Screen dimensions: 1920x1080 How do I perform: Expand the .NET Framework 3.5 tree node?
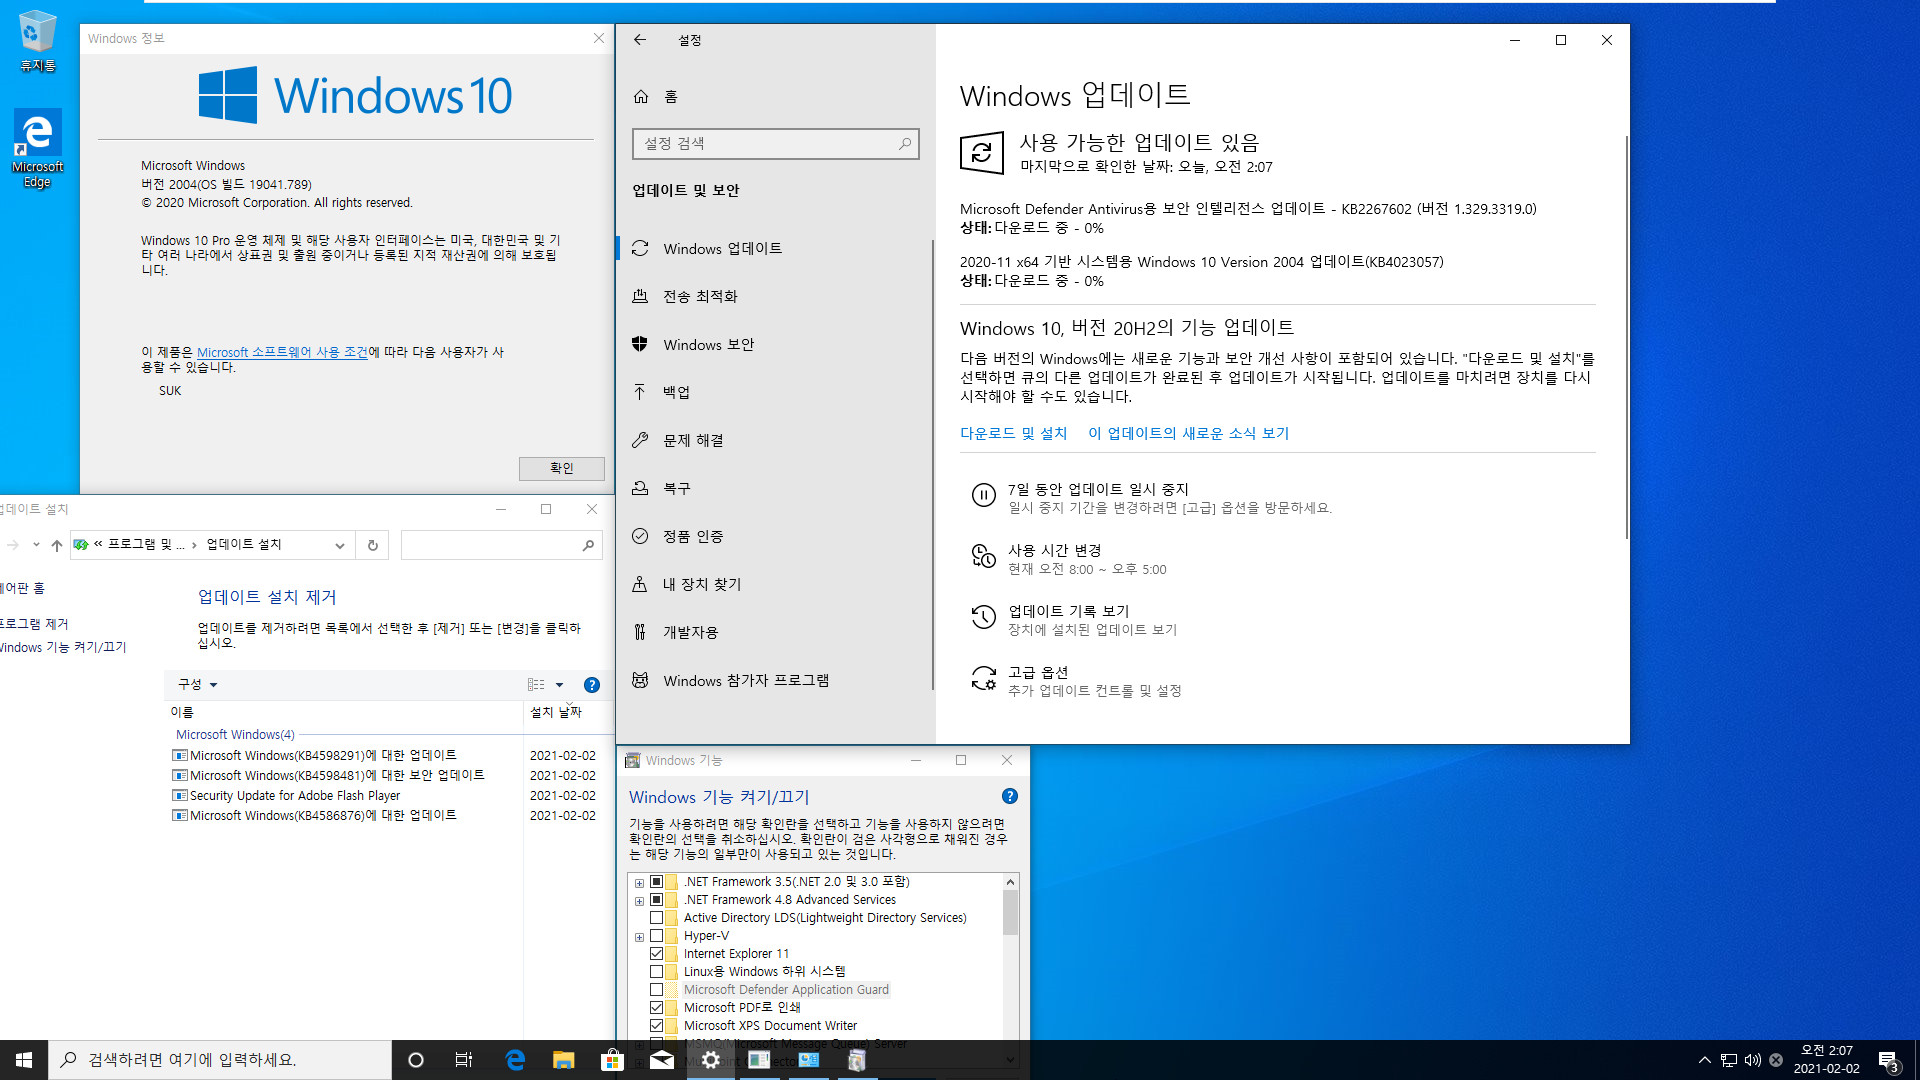coord(639,882)
